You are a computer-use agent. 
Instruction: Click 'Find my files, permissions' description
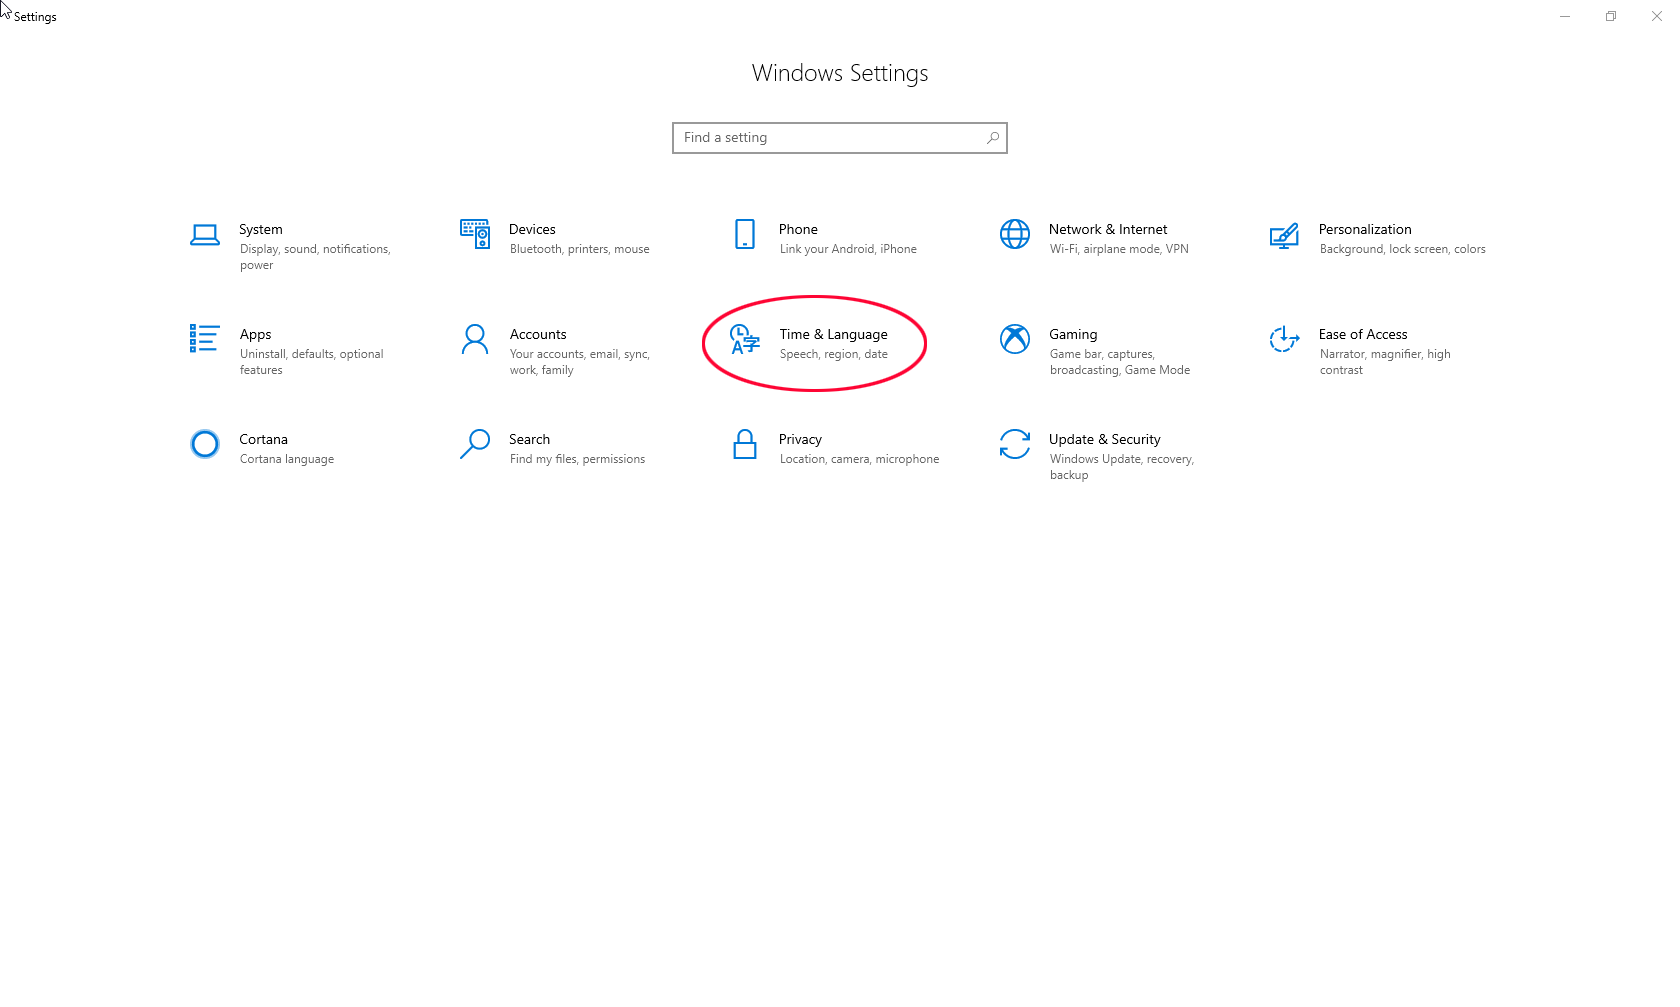tap(577, 459)
